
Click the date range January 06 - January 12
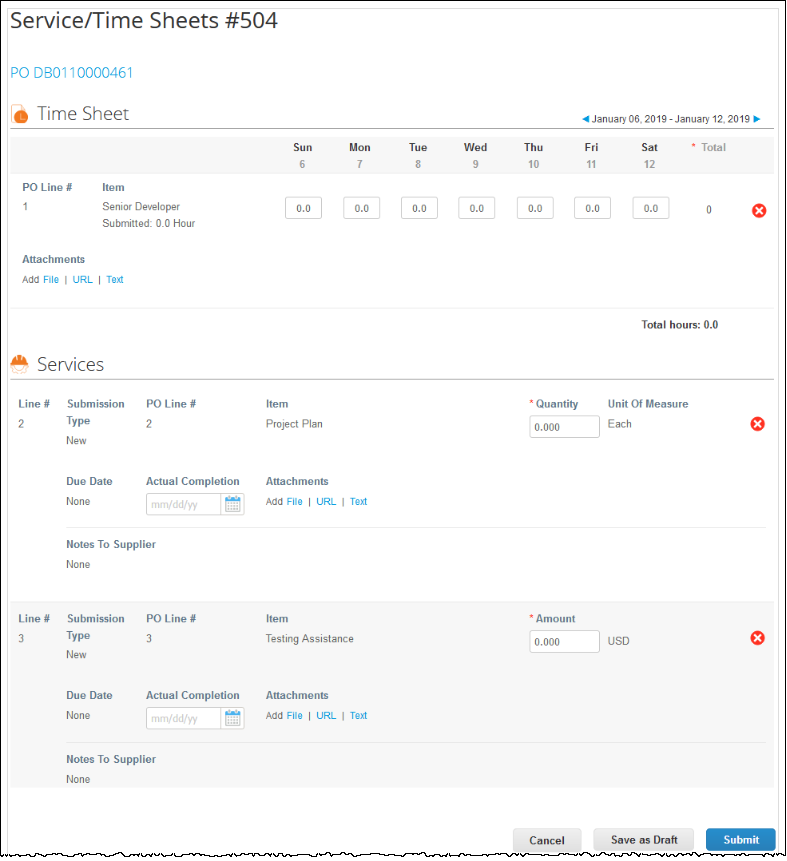tap(671, 119)
